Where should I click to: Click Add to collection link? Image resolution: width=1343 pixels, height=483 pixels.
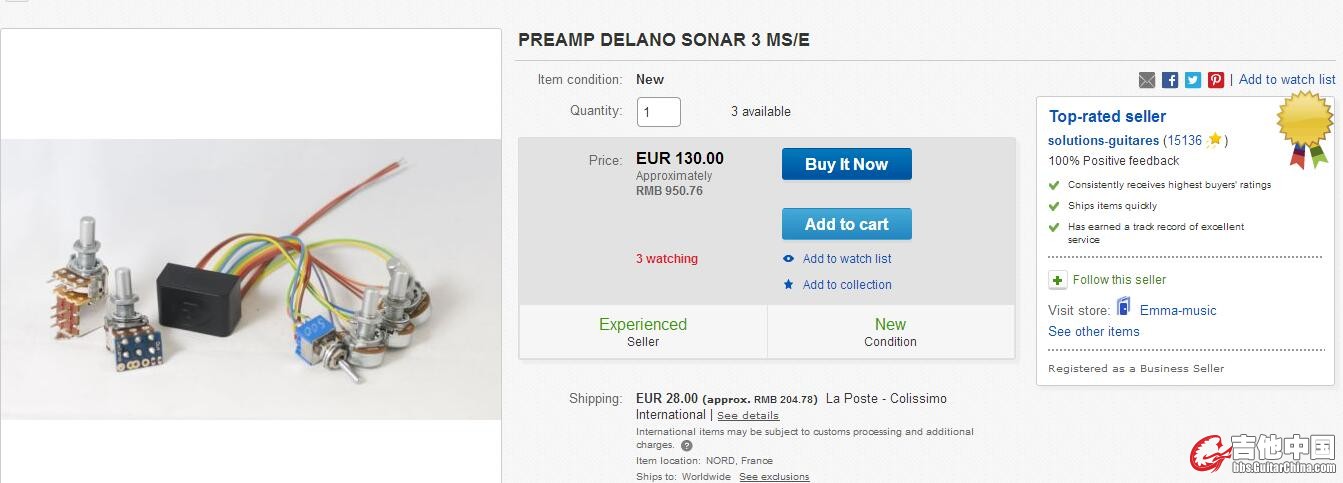[847, 285]
